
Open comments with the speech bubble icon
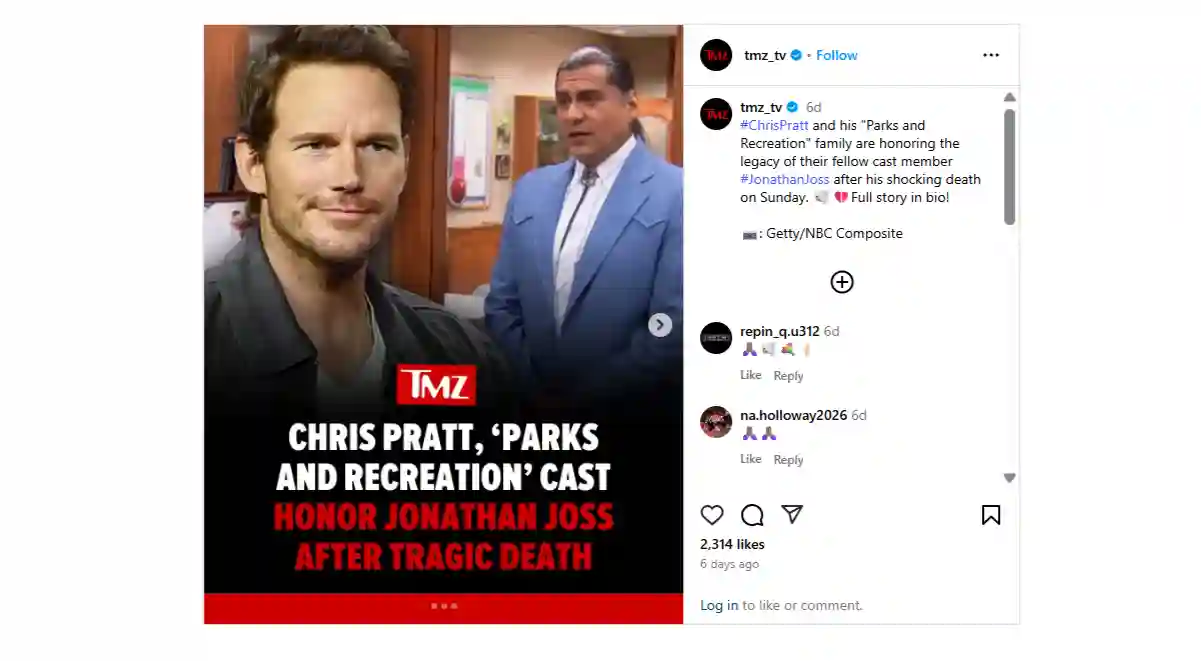click(x=752, y=515)
